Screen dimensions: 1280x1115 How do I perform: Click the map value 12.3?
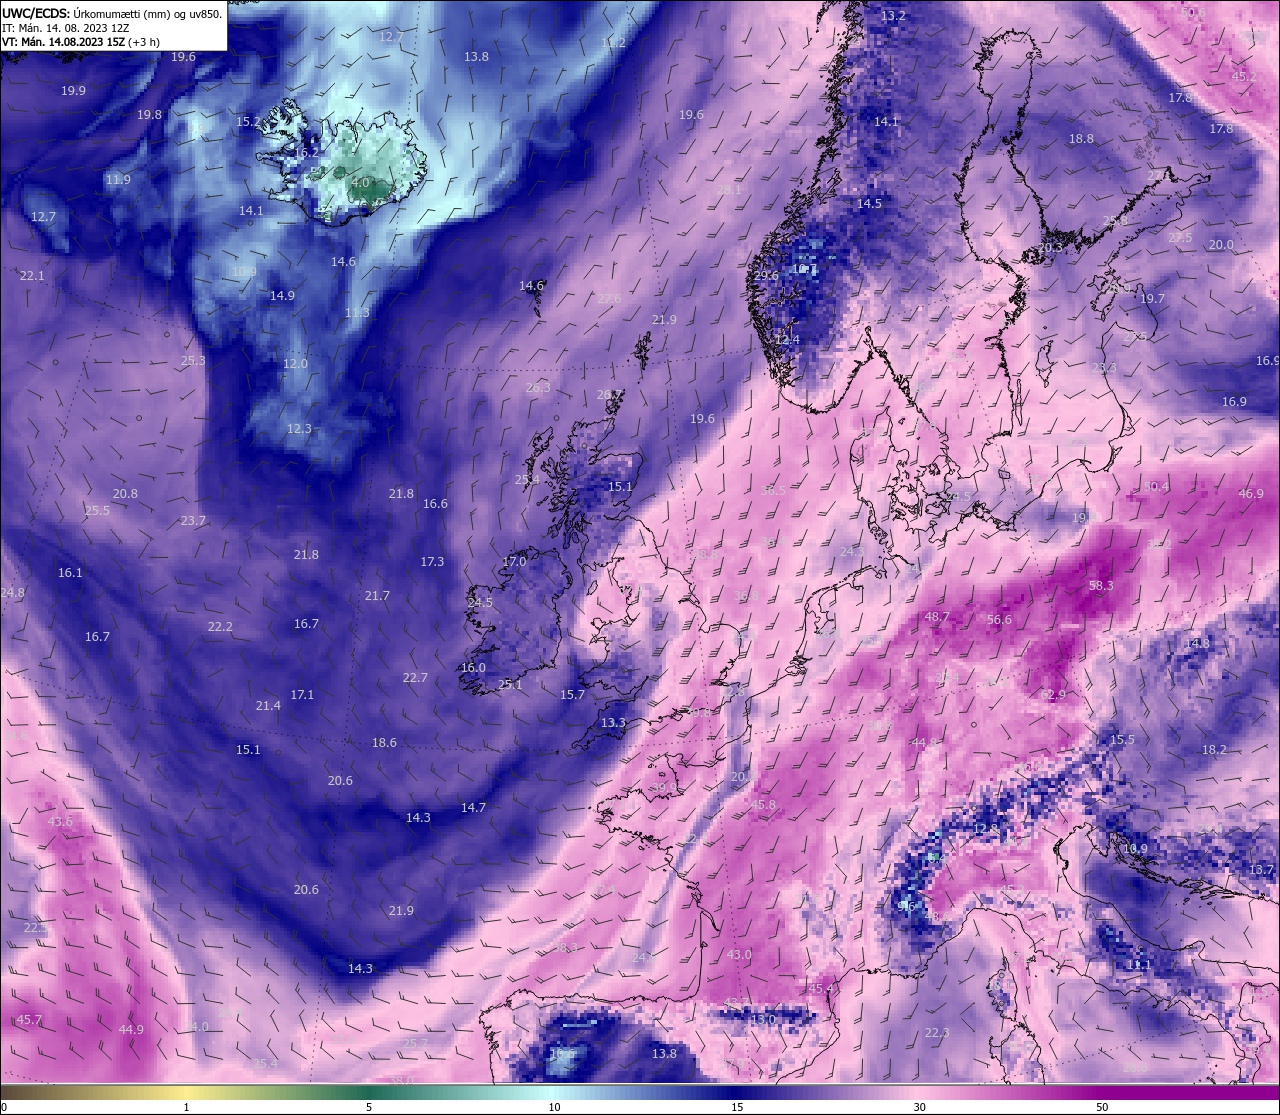(x=299, y=429)
